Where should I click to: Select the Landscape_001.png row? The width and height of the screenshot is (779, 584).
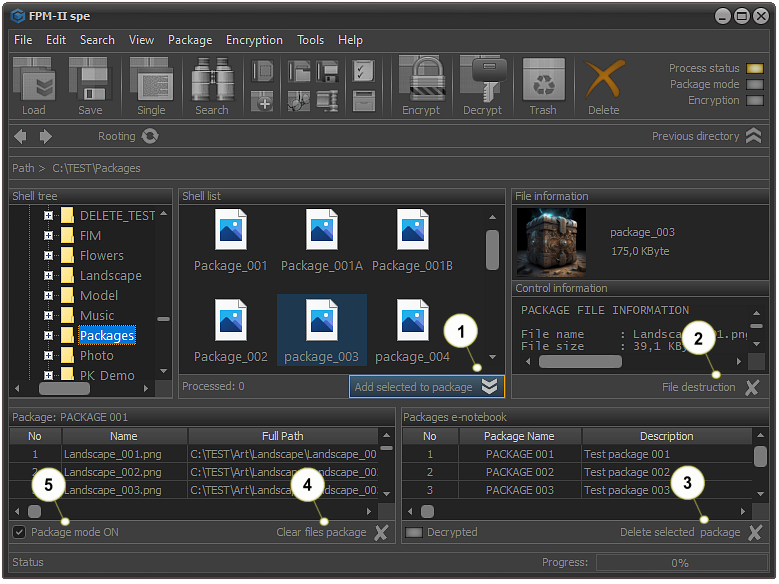click(x=194, y=454)
